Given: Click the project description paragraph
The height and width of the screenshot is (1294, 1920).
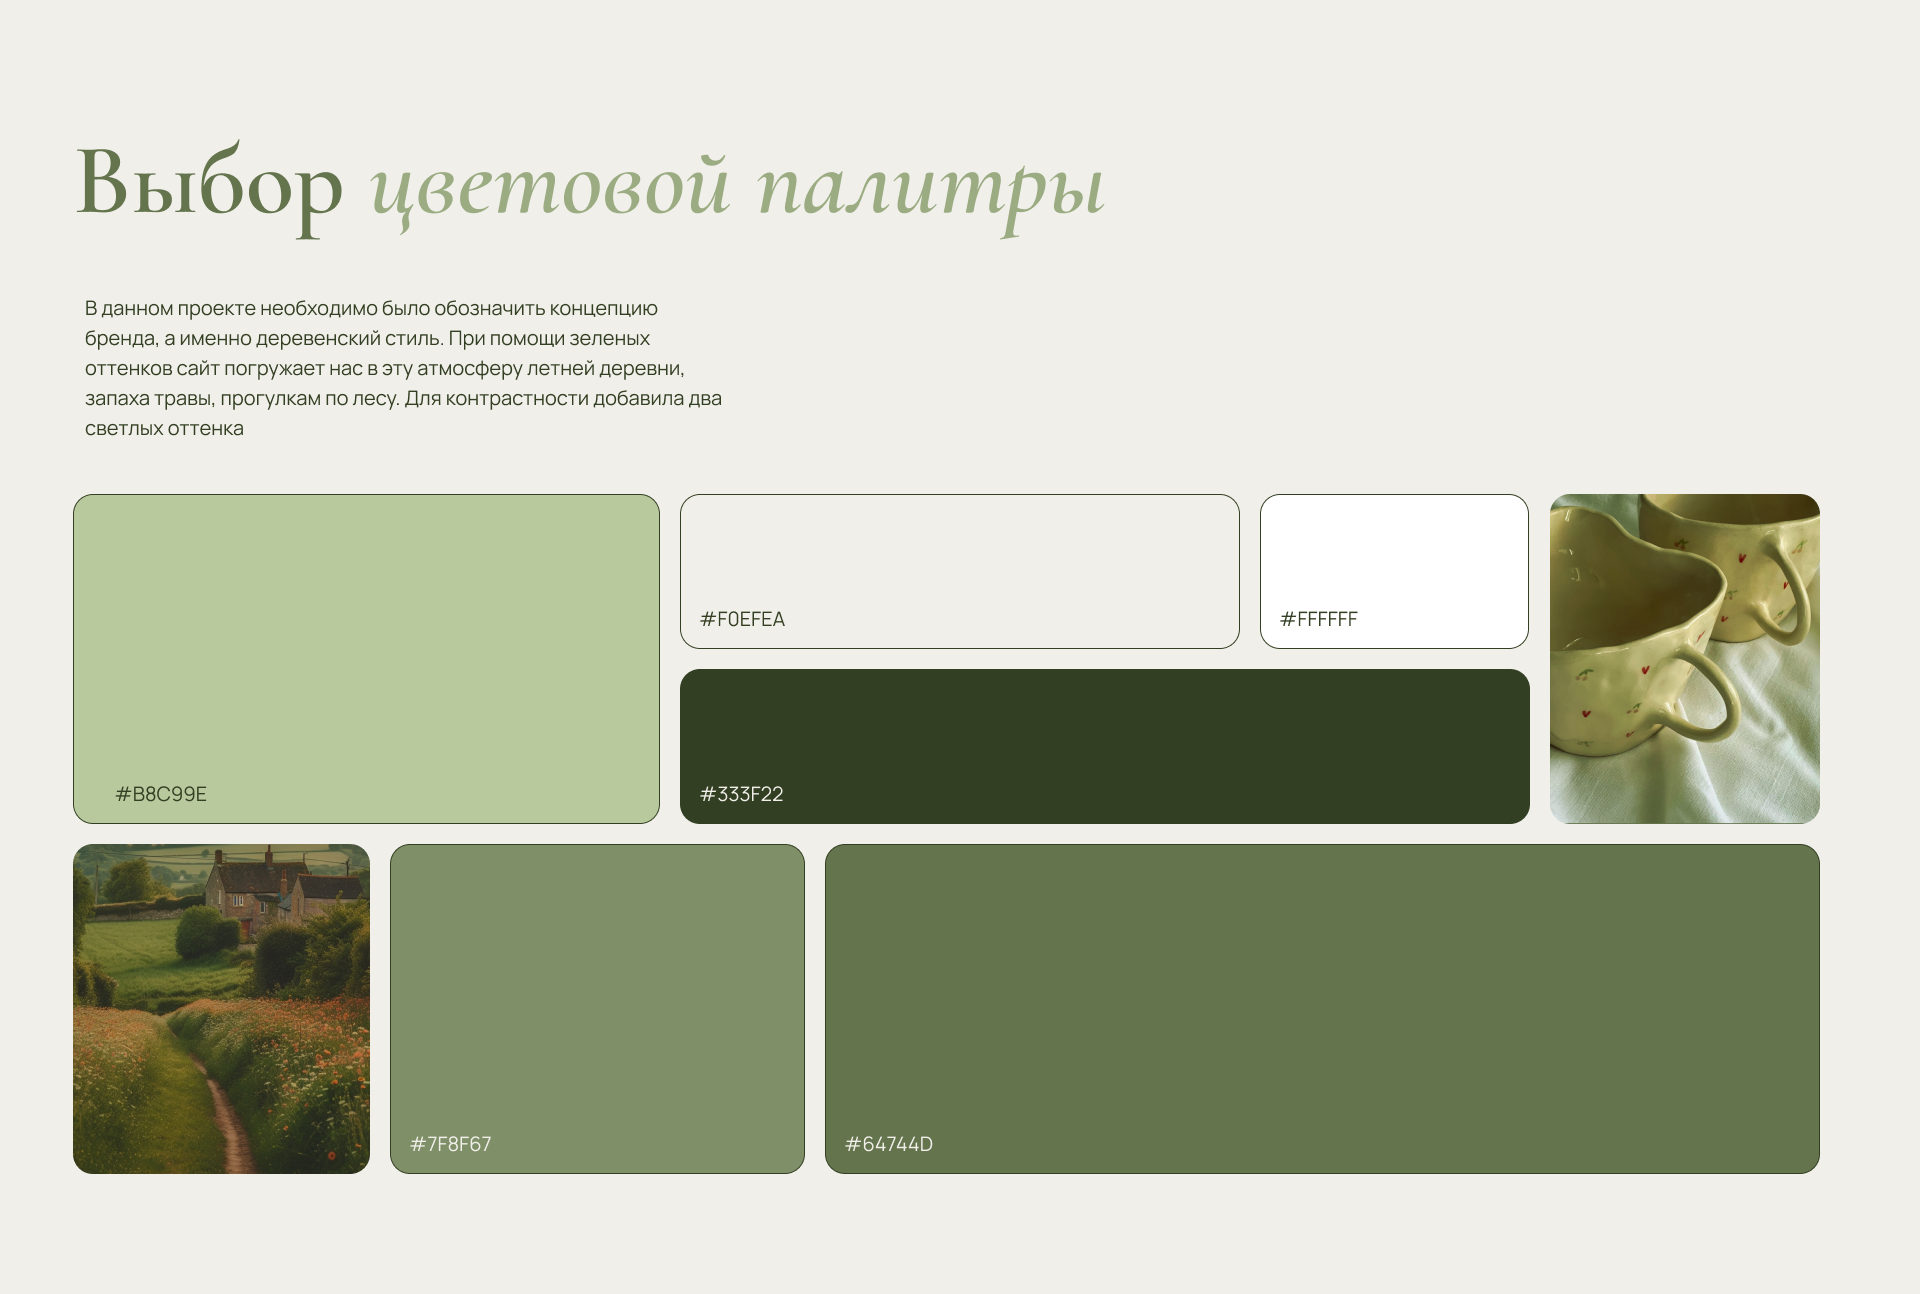Looking at the screenshot, I should (402, 368).
